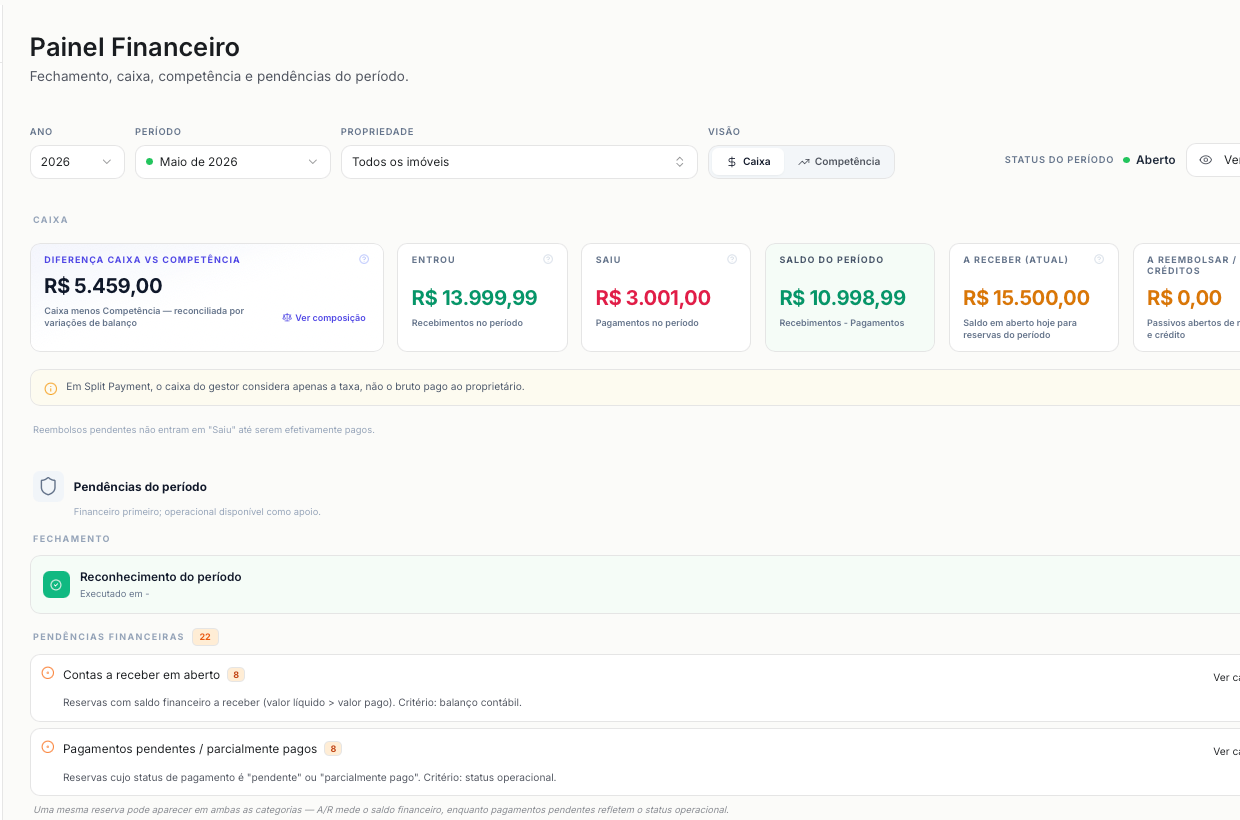This screenshot has width=1240, height=820.
Task: Click the 'Painel Financeiro' heading
Action: (135, 47)
